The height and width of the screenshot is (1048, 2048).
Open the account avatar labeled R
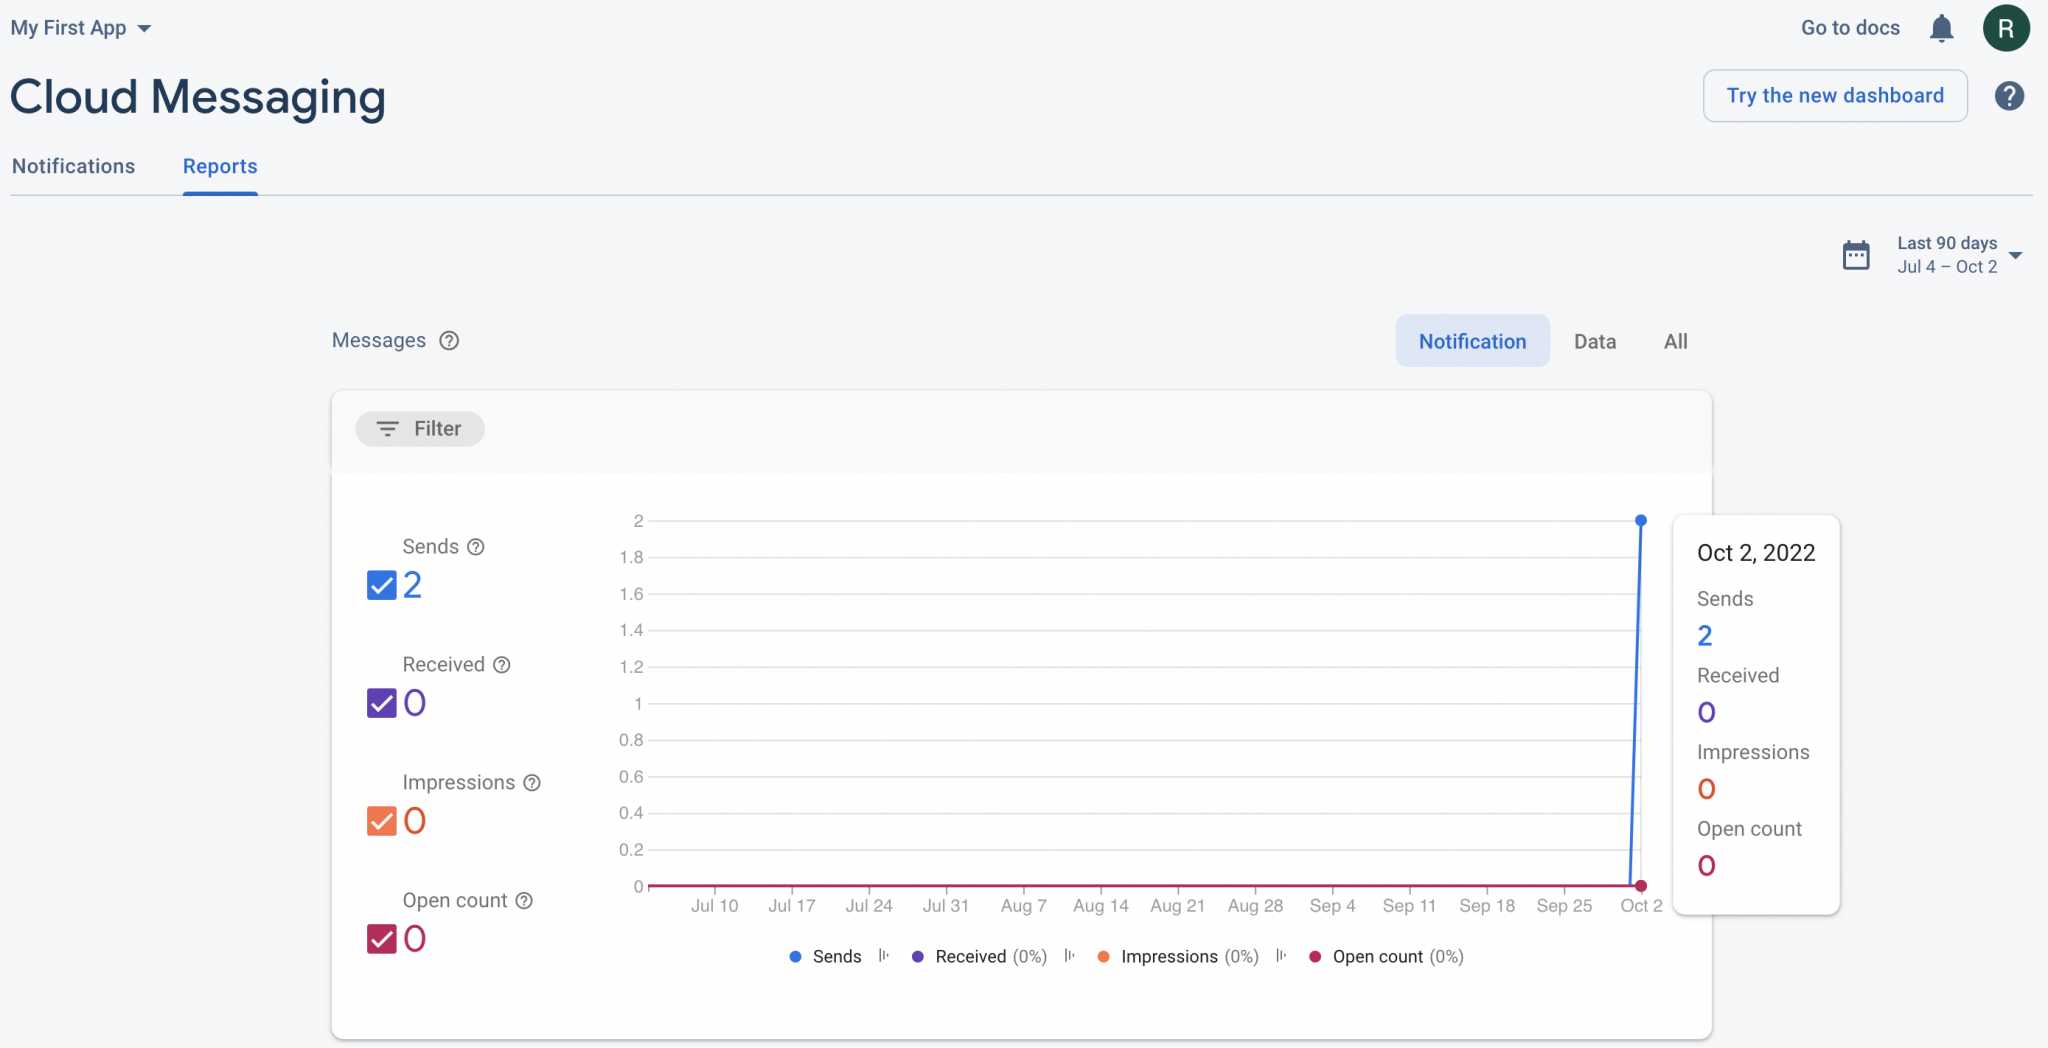click(2006, 28)
